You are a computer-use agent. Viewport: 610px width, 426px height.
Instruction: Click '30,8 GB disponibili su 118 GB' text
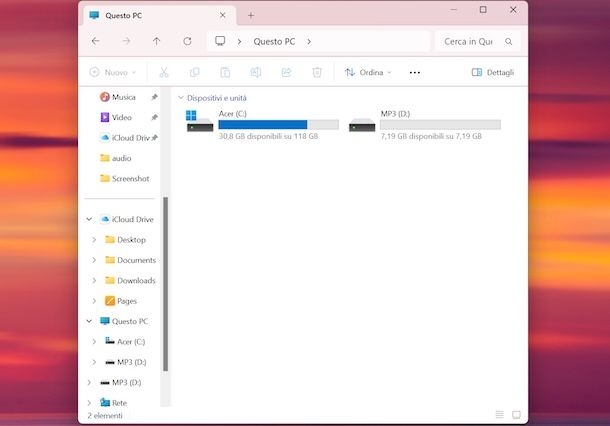pos(268,136)
